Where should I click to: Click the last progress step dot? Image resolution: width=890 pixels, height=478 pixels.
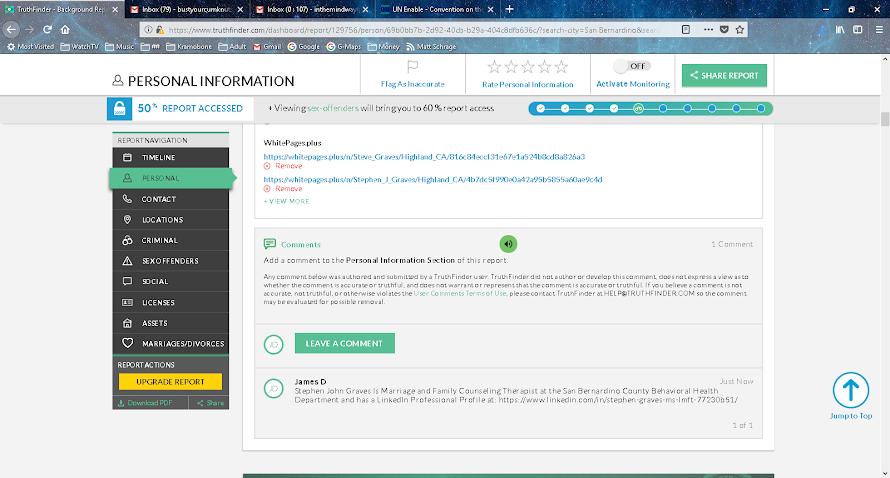click(x=761, y=108)
